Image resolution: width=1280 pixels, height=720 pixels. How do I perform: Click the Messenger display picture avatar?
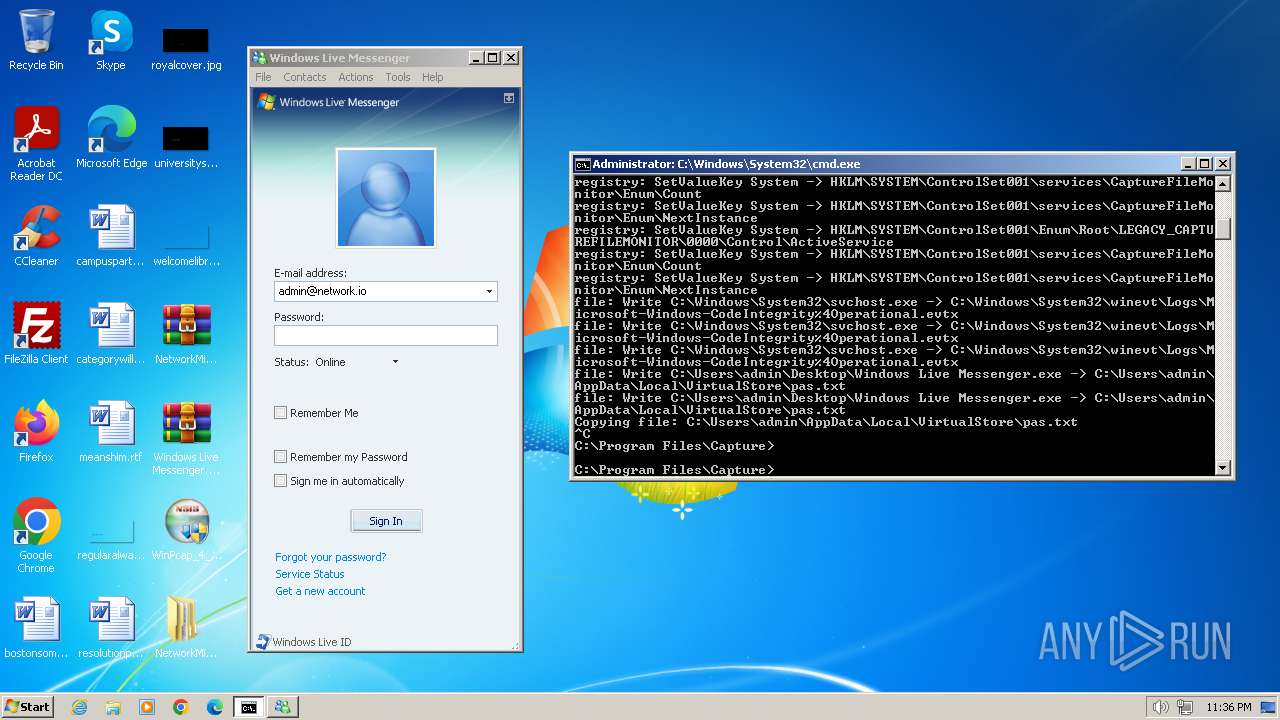(386, 198)
